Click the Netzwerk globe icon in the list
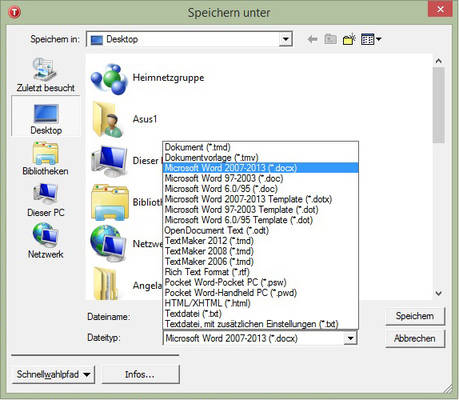 109,244
